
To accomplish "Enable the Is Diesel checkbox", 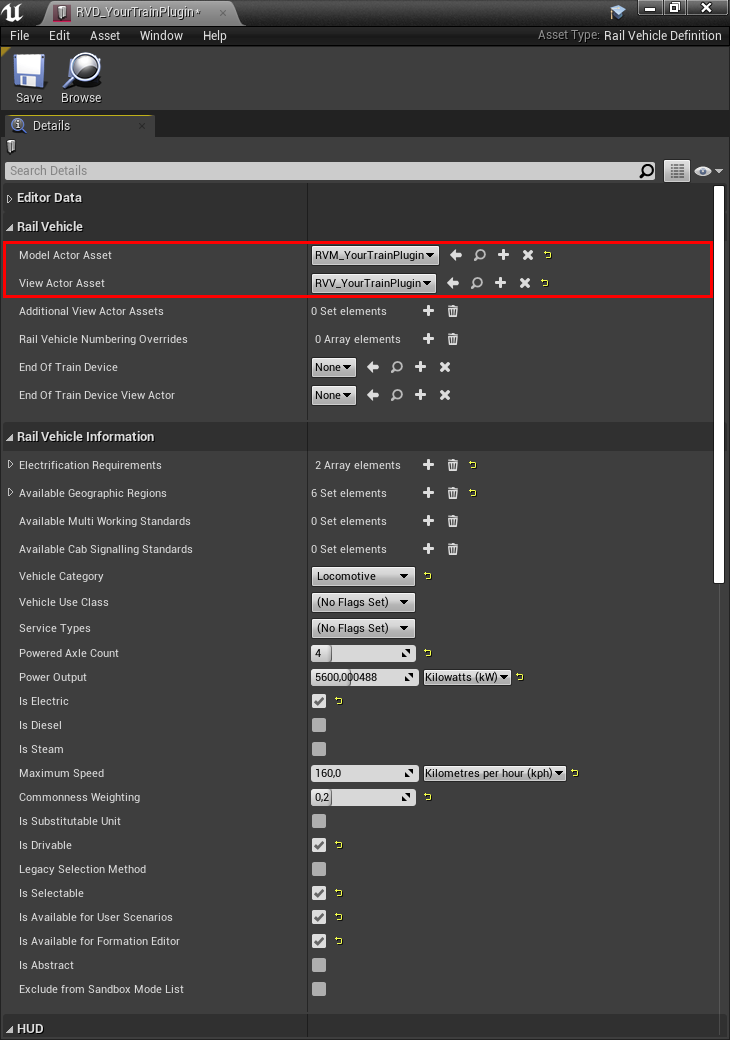I will [319, 725].
